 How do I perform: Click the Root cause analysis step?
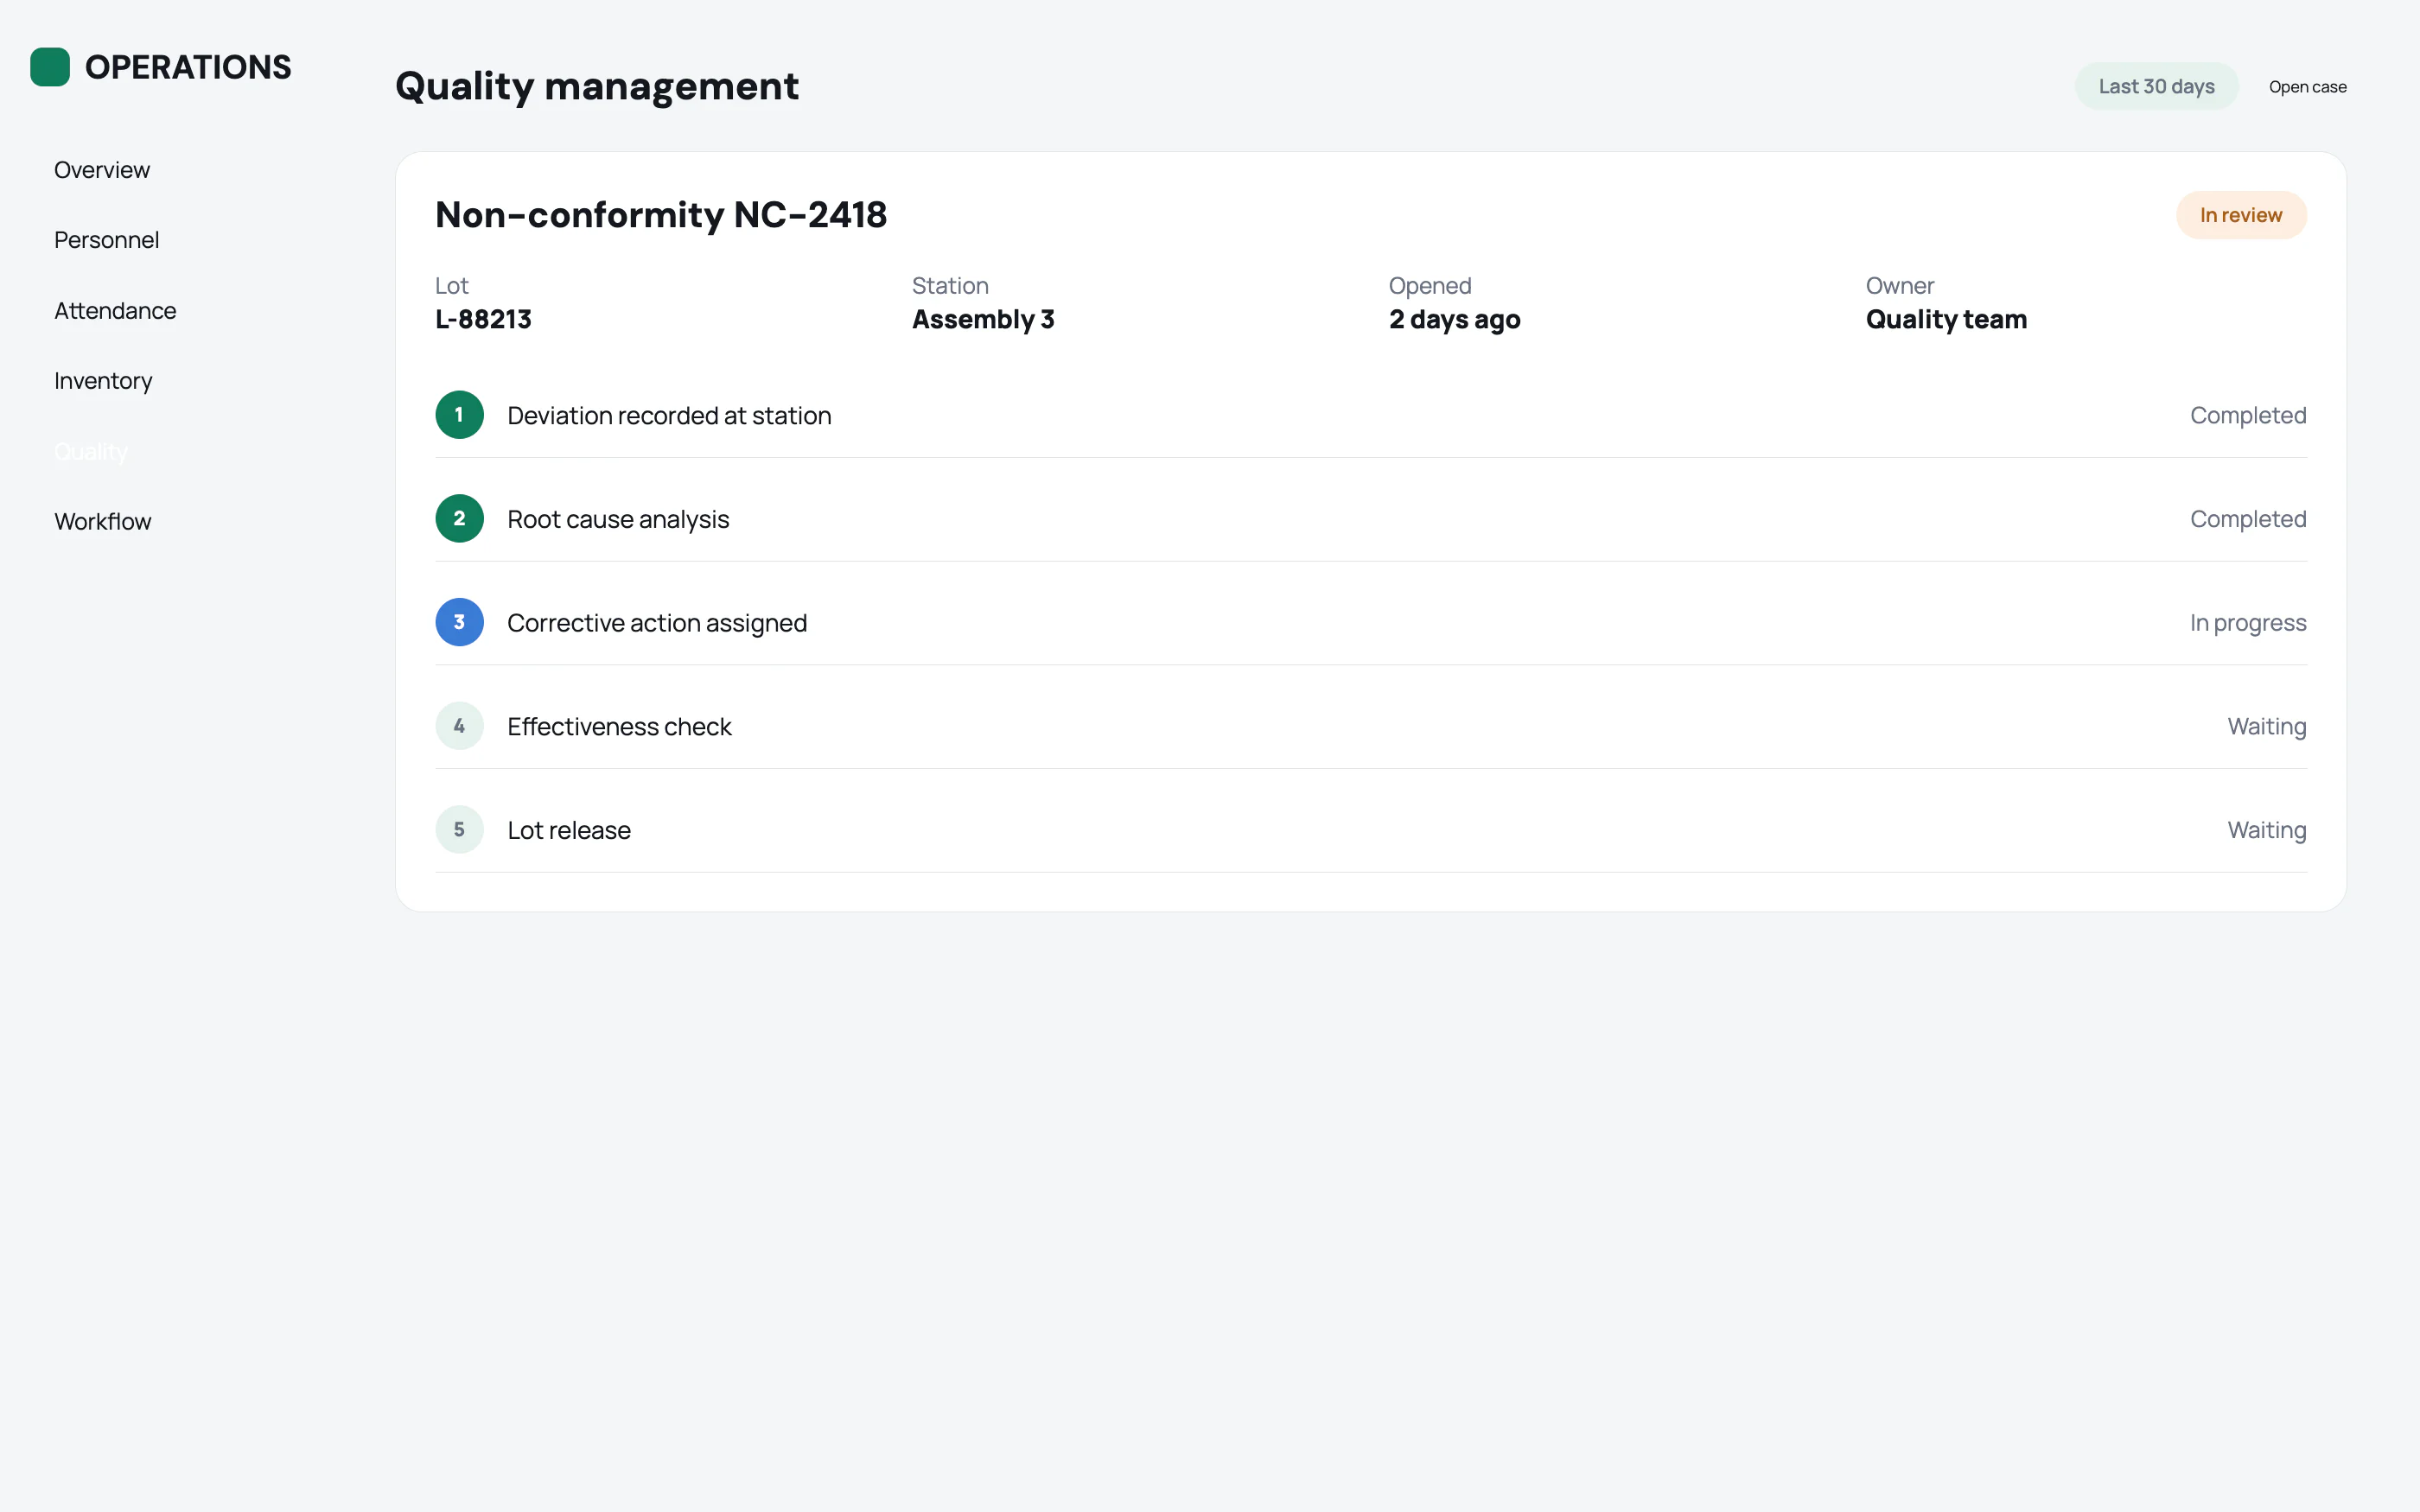(1371, 519)
